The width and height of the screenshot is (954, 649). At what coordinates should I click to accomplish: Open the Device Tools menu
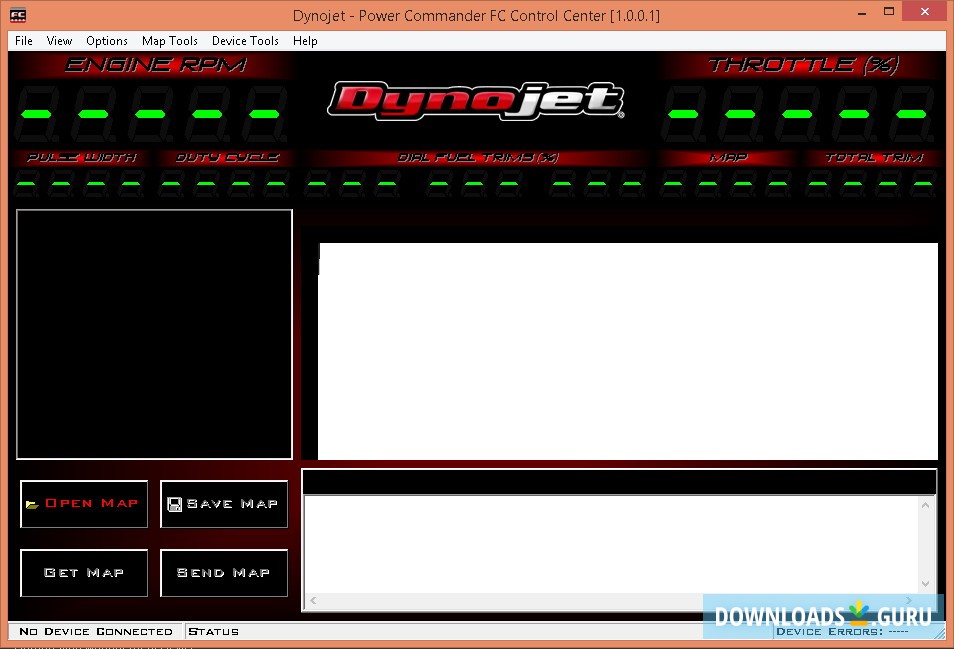(x=245, y=41)
